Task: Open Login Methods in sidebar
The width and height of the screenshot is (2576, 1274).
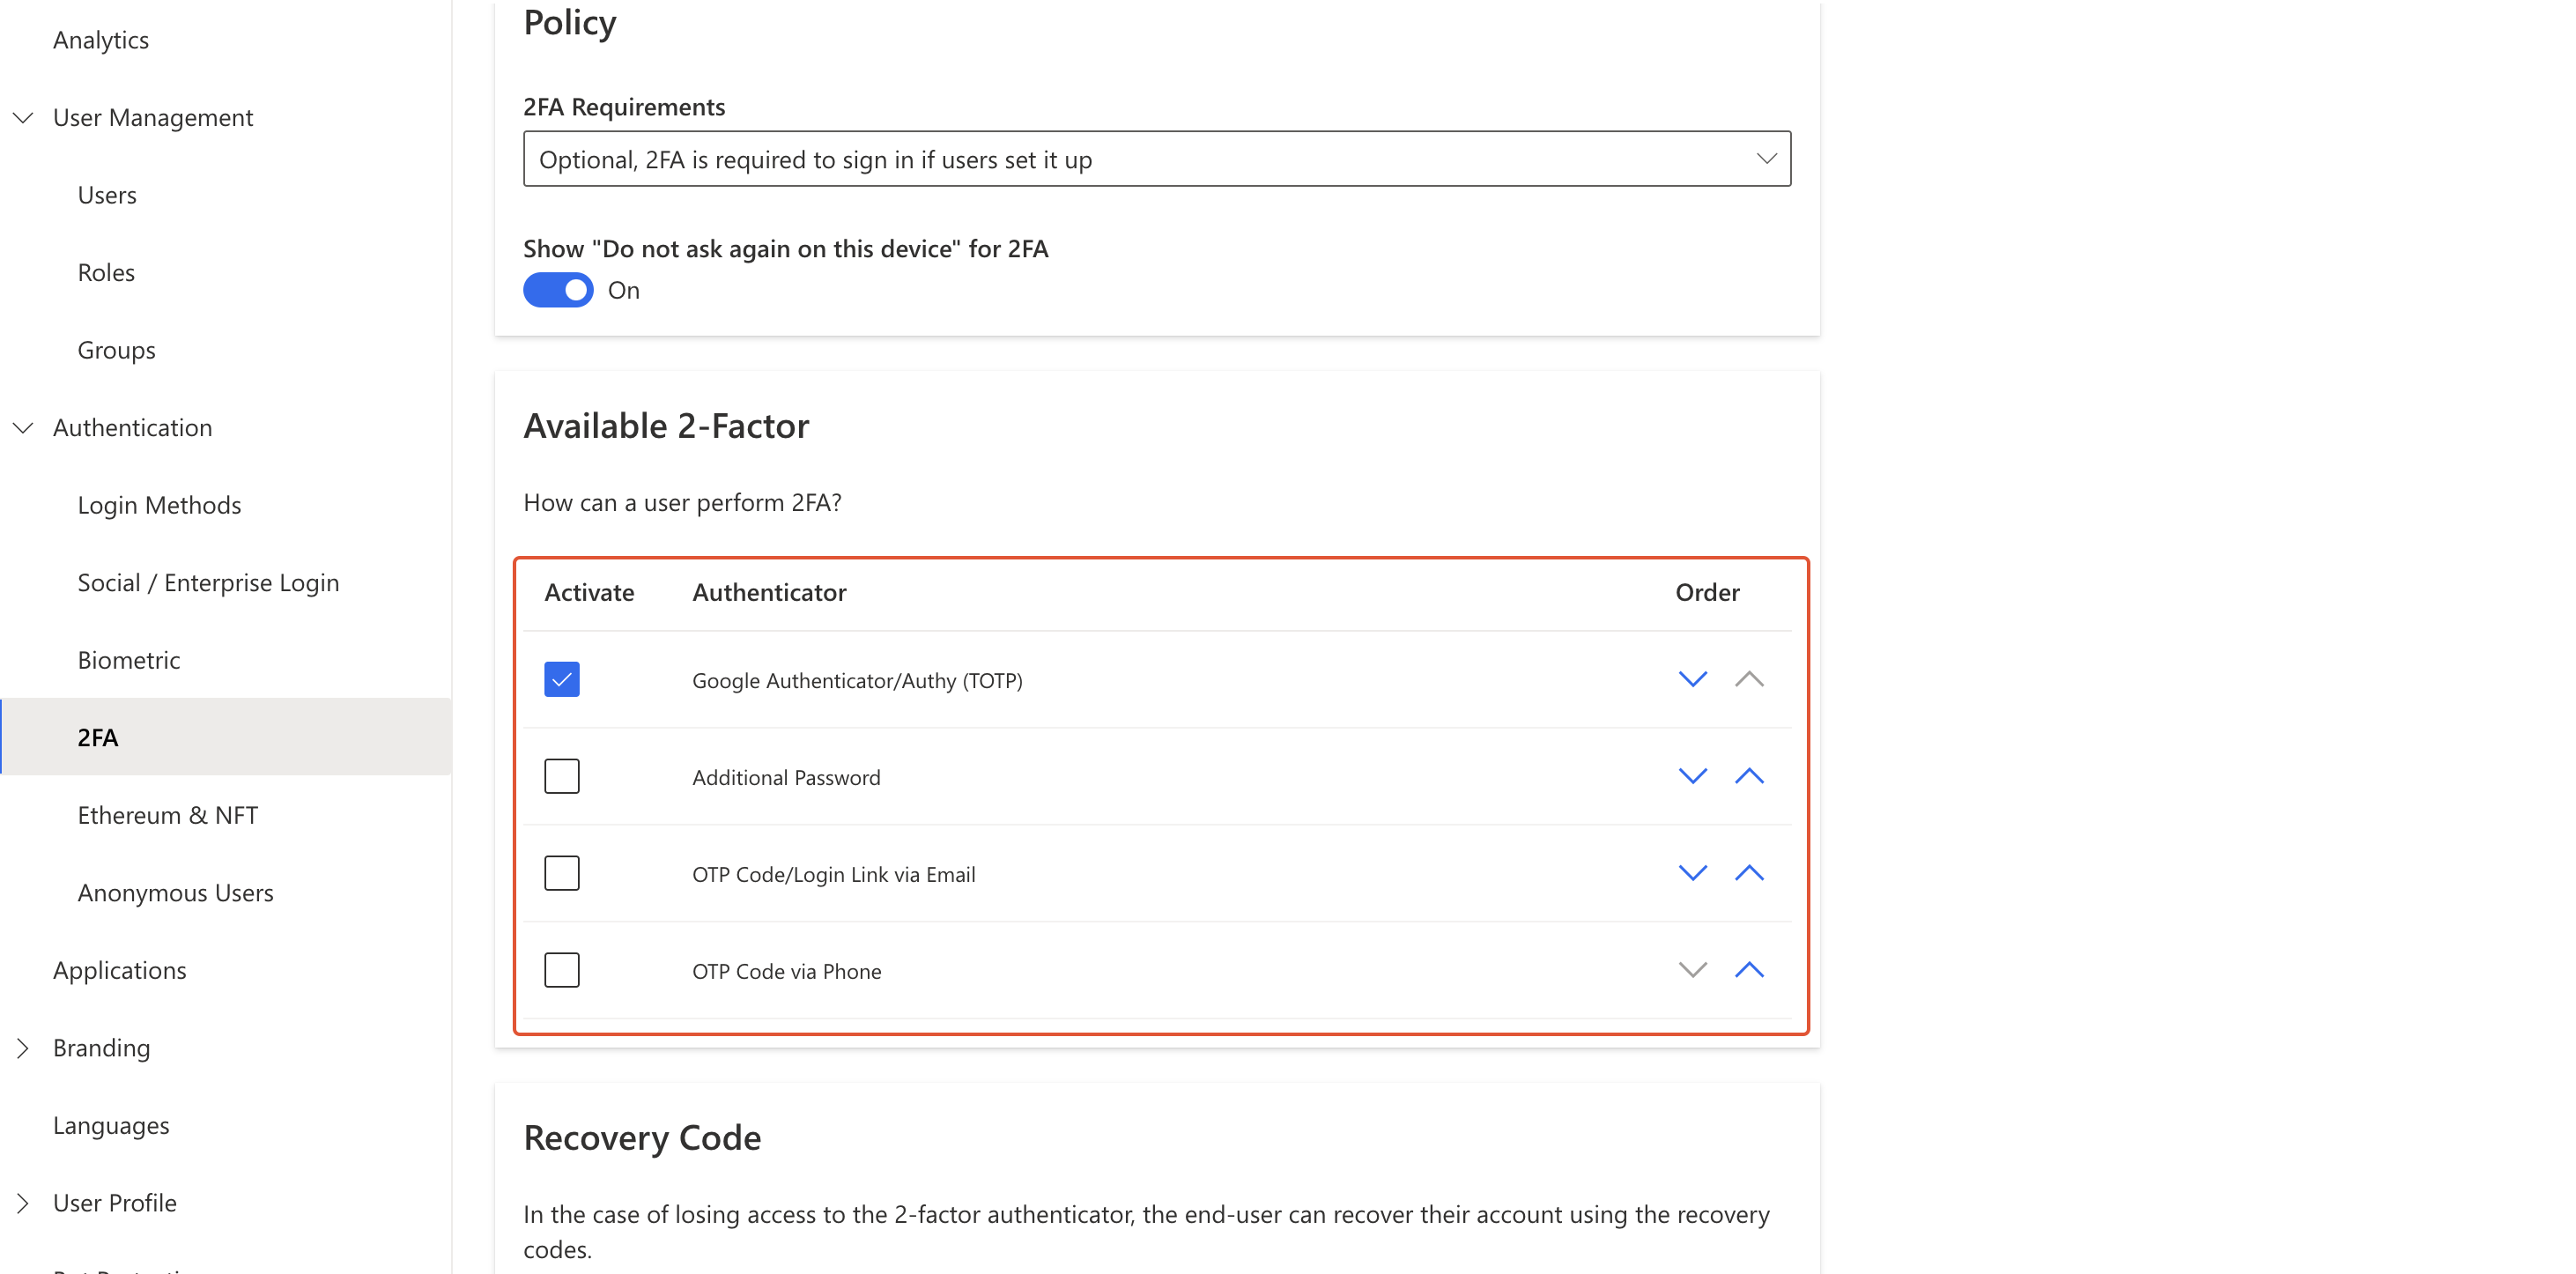Action: (159, 505)
